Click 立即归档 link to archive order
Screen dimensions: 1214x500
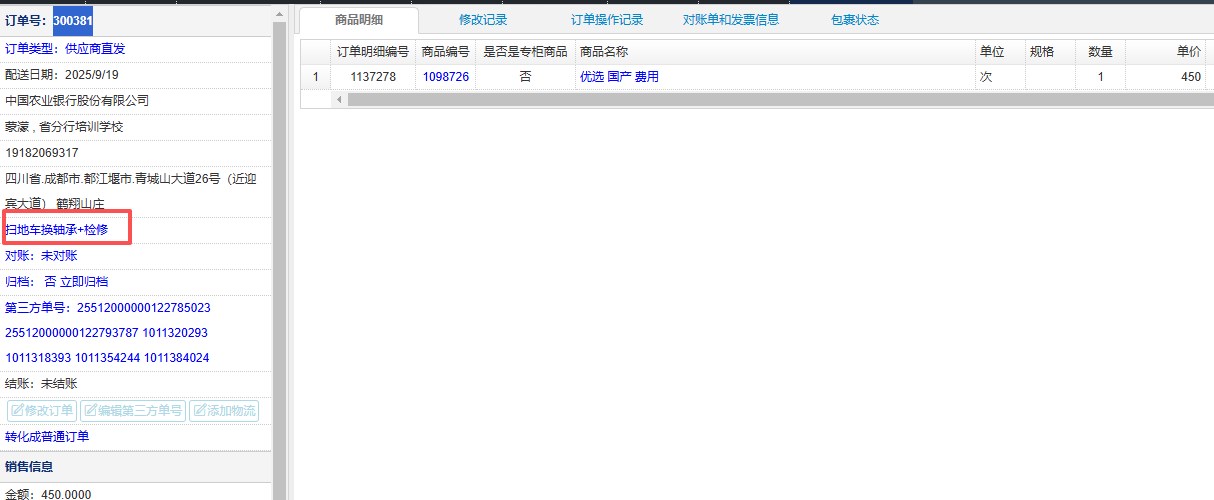84,282
